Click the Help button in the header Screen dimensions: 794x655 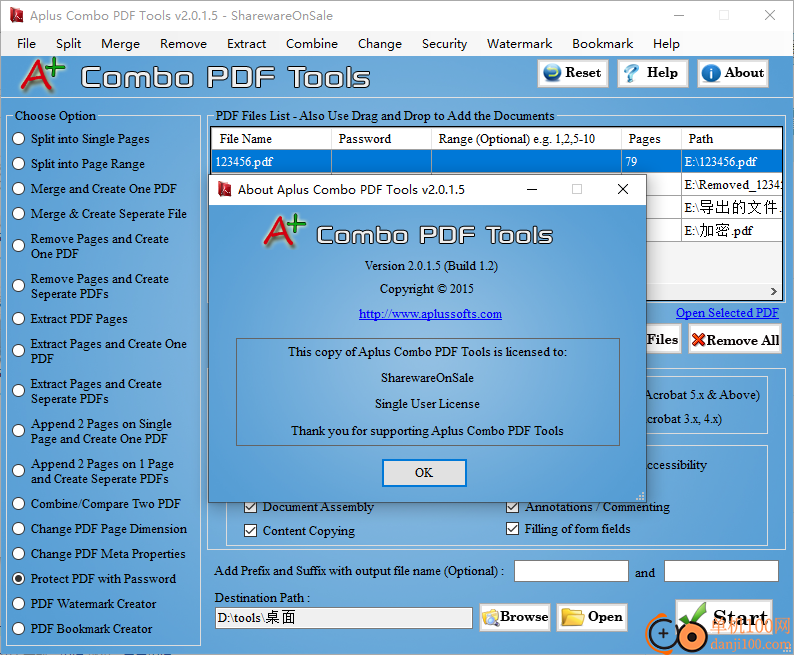pos(653,73)
